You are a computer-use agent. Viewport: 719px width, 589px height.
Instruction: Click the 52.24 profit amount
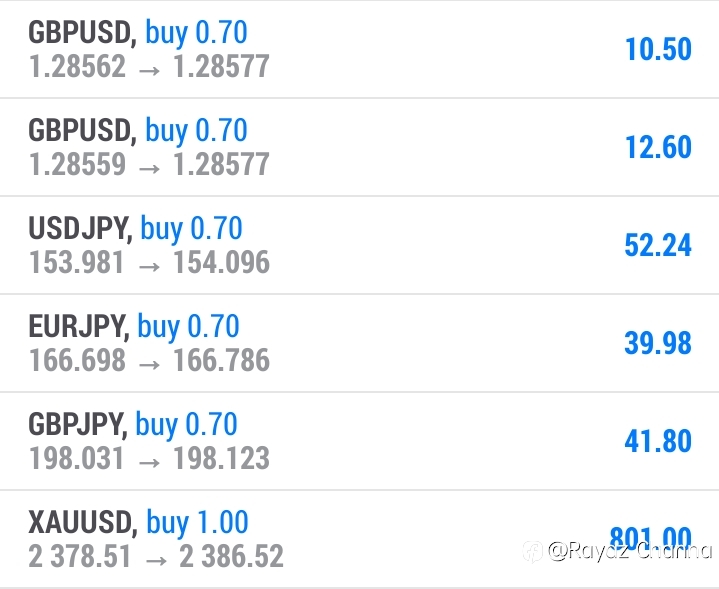click(658, 245)
